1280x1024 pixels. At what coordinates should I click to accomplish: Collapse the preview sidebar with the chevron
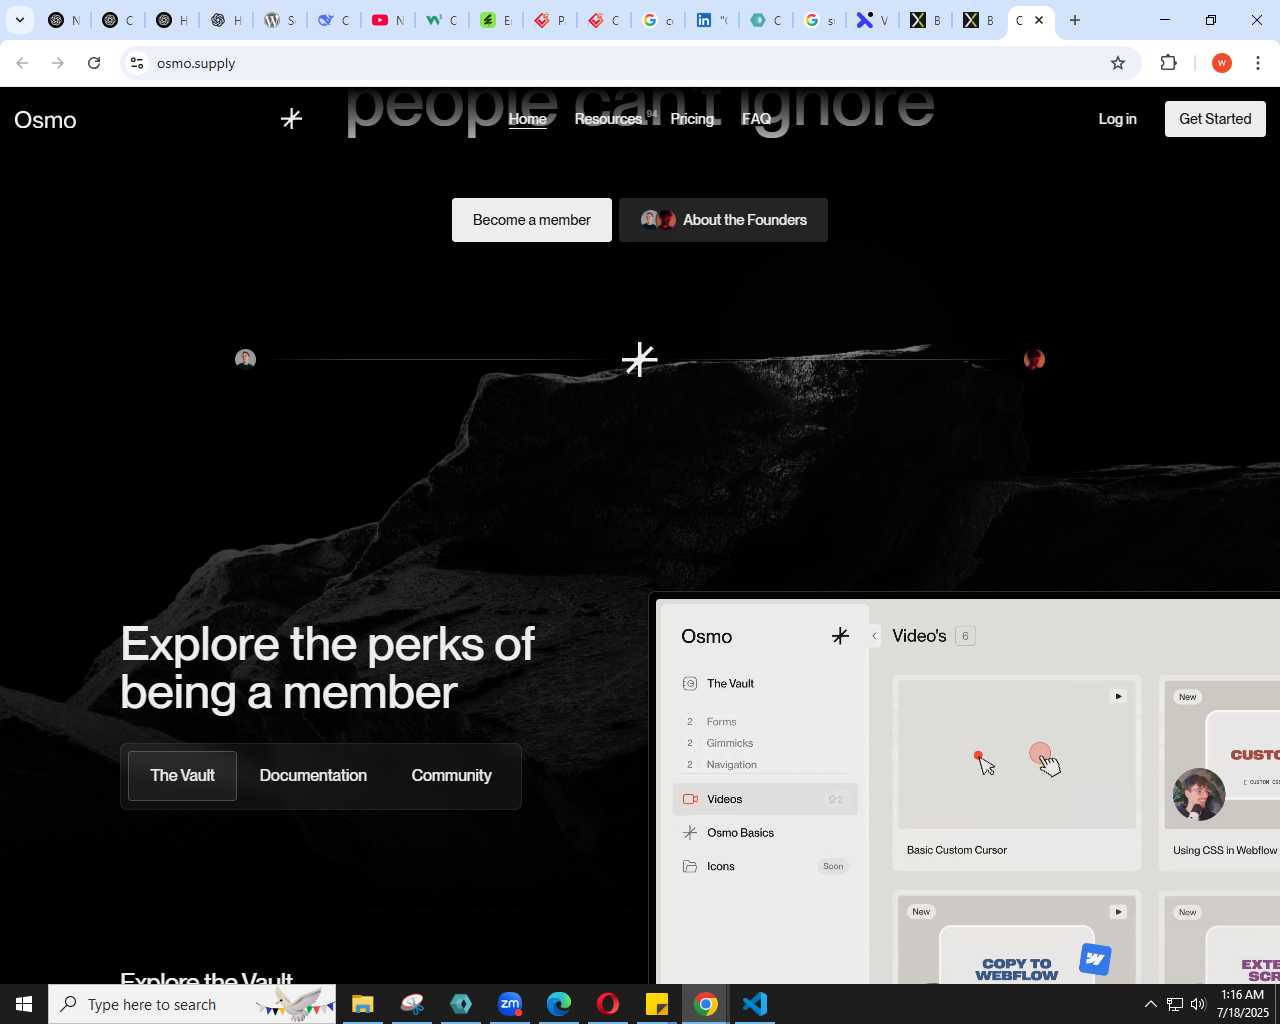pos(874,636)
